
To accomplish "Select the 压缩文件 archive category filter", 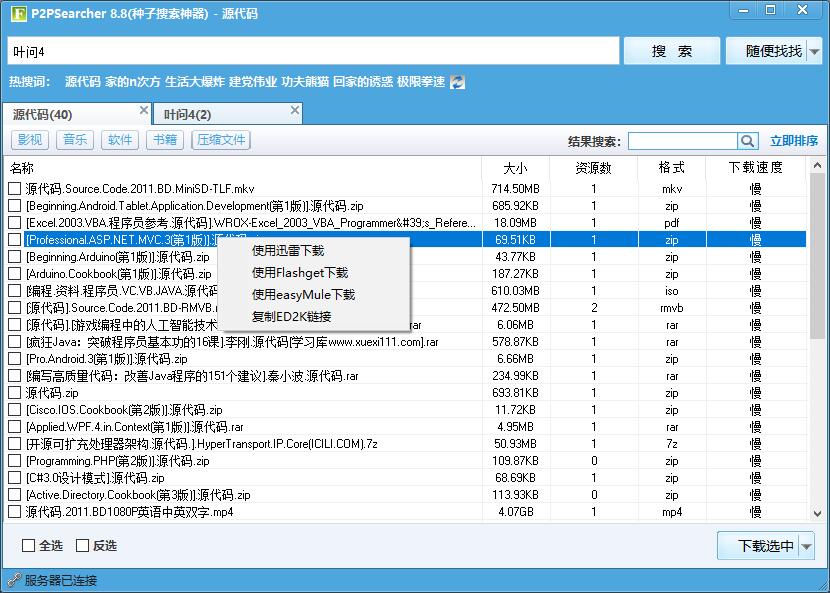I will point(218,140).
